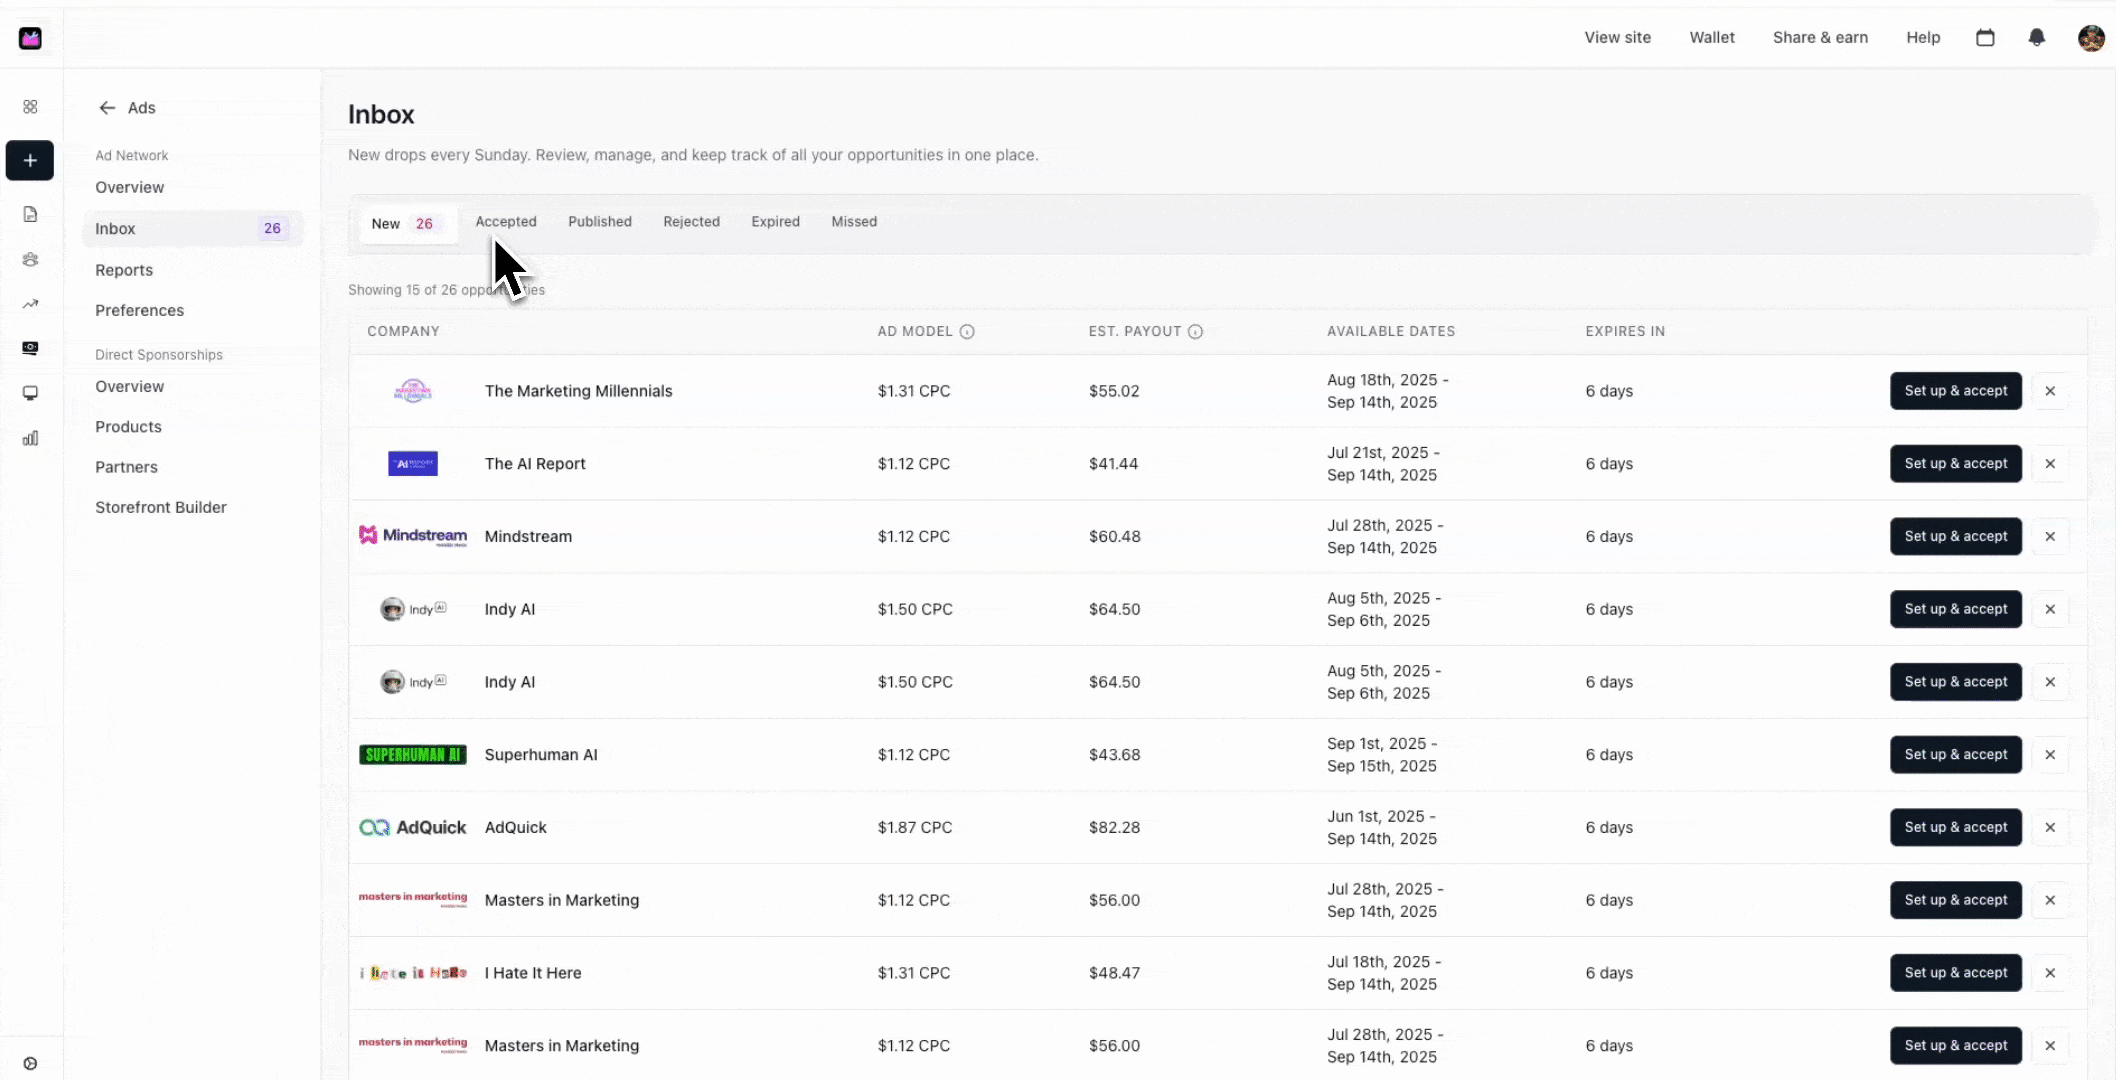Click the Ad Model info icon

(x=967, y=332)
